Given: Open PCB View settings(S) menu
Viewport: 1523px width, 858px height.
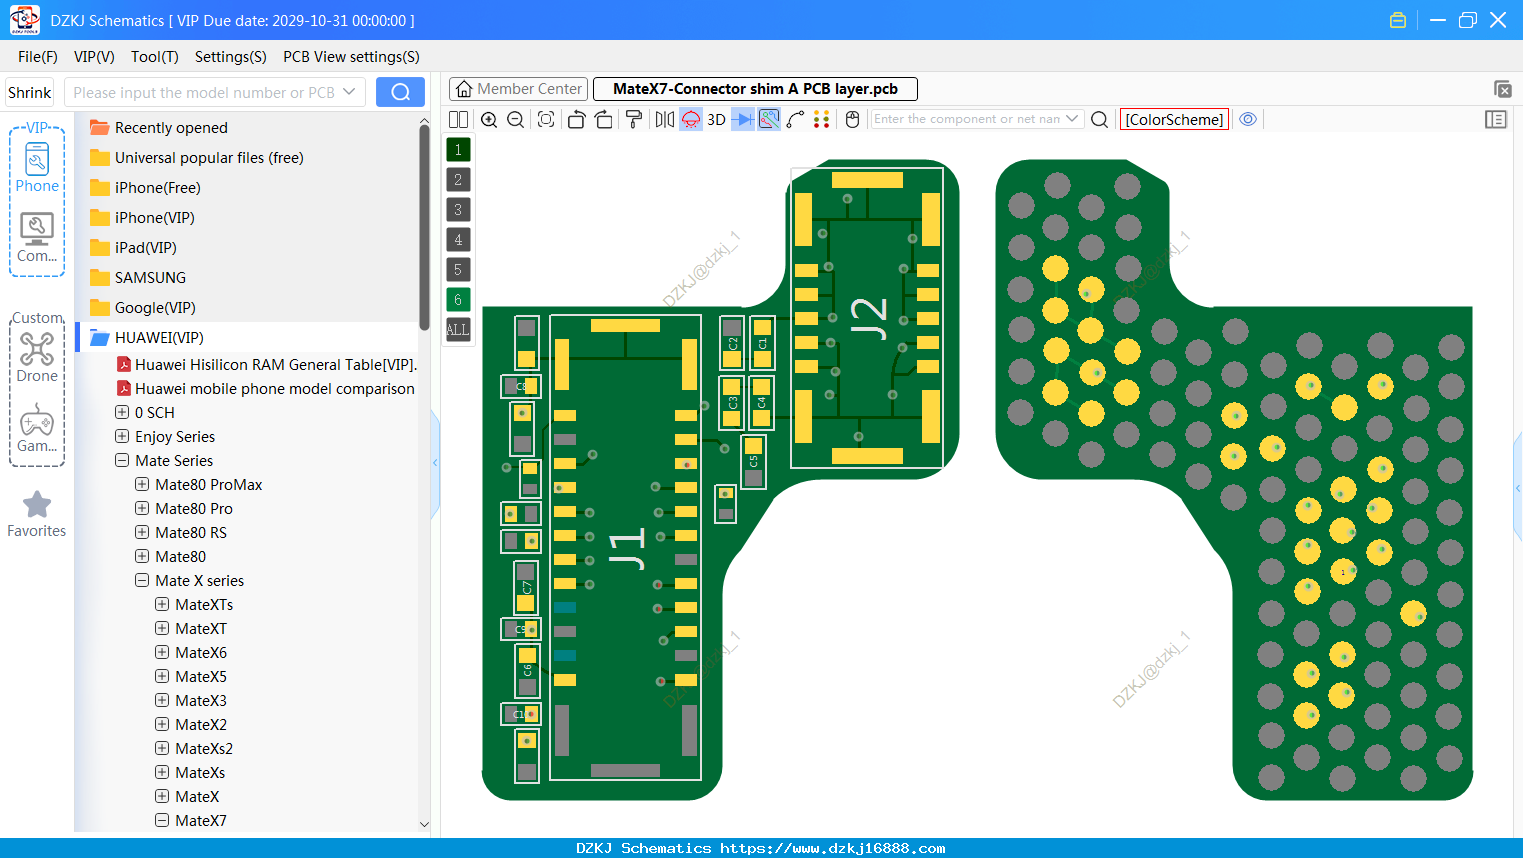Looking at the screenshot, I should pyautogui.click(x=351, y=57).
